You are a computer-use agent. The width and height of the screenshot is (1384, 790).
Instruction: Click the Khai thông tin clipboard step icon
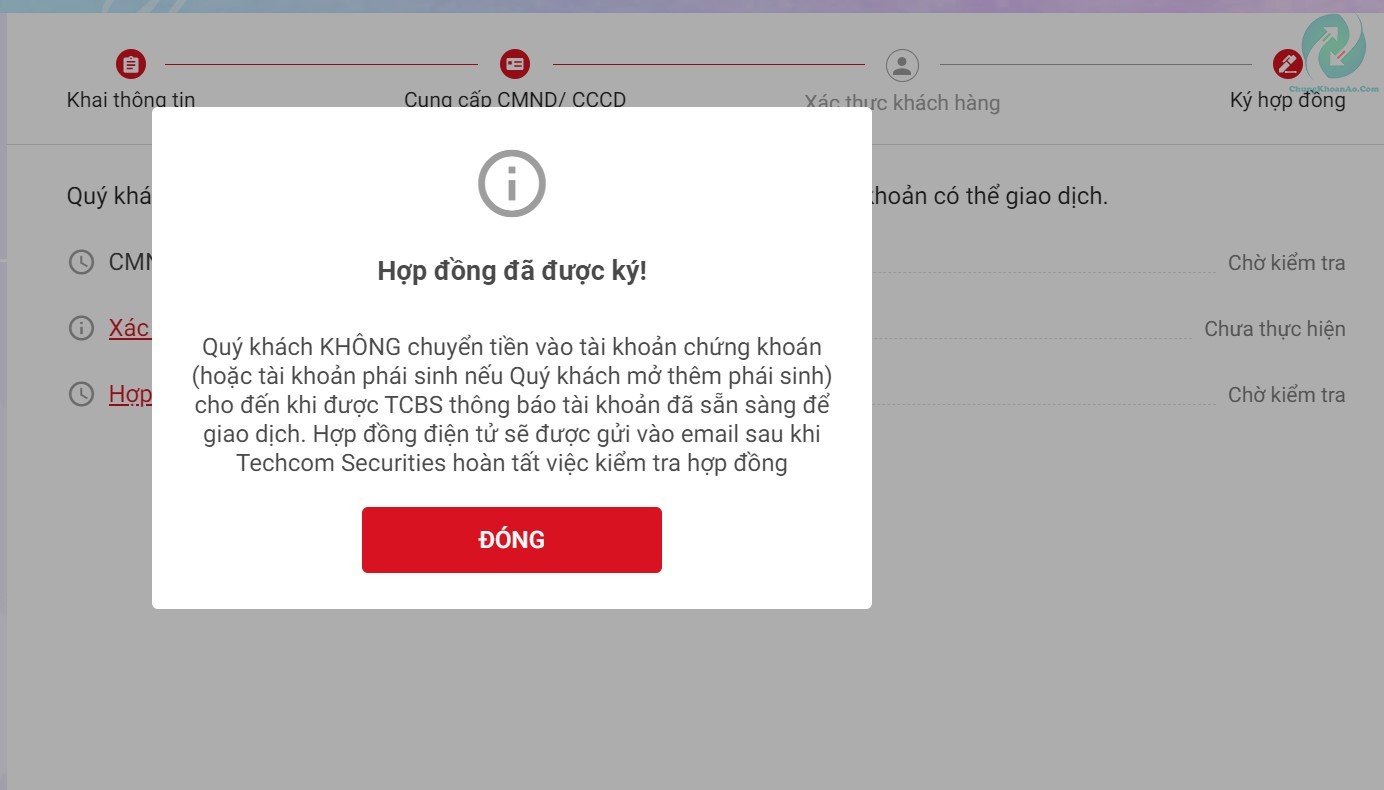pos(130,63)
